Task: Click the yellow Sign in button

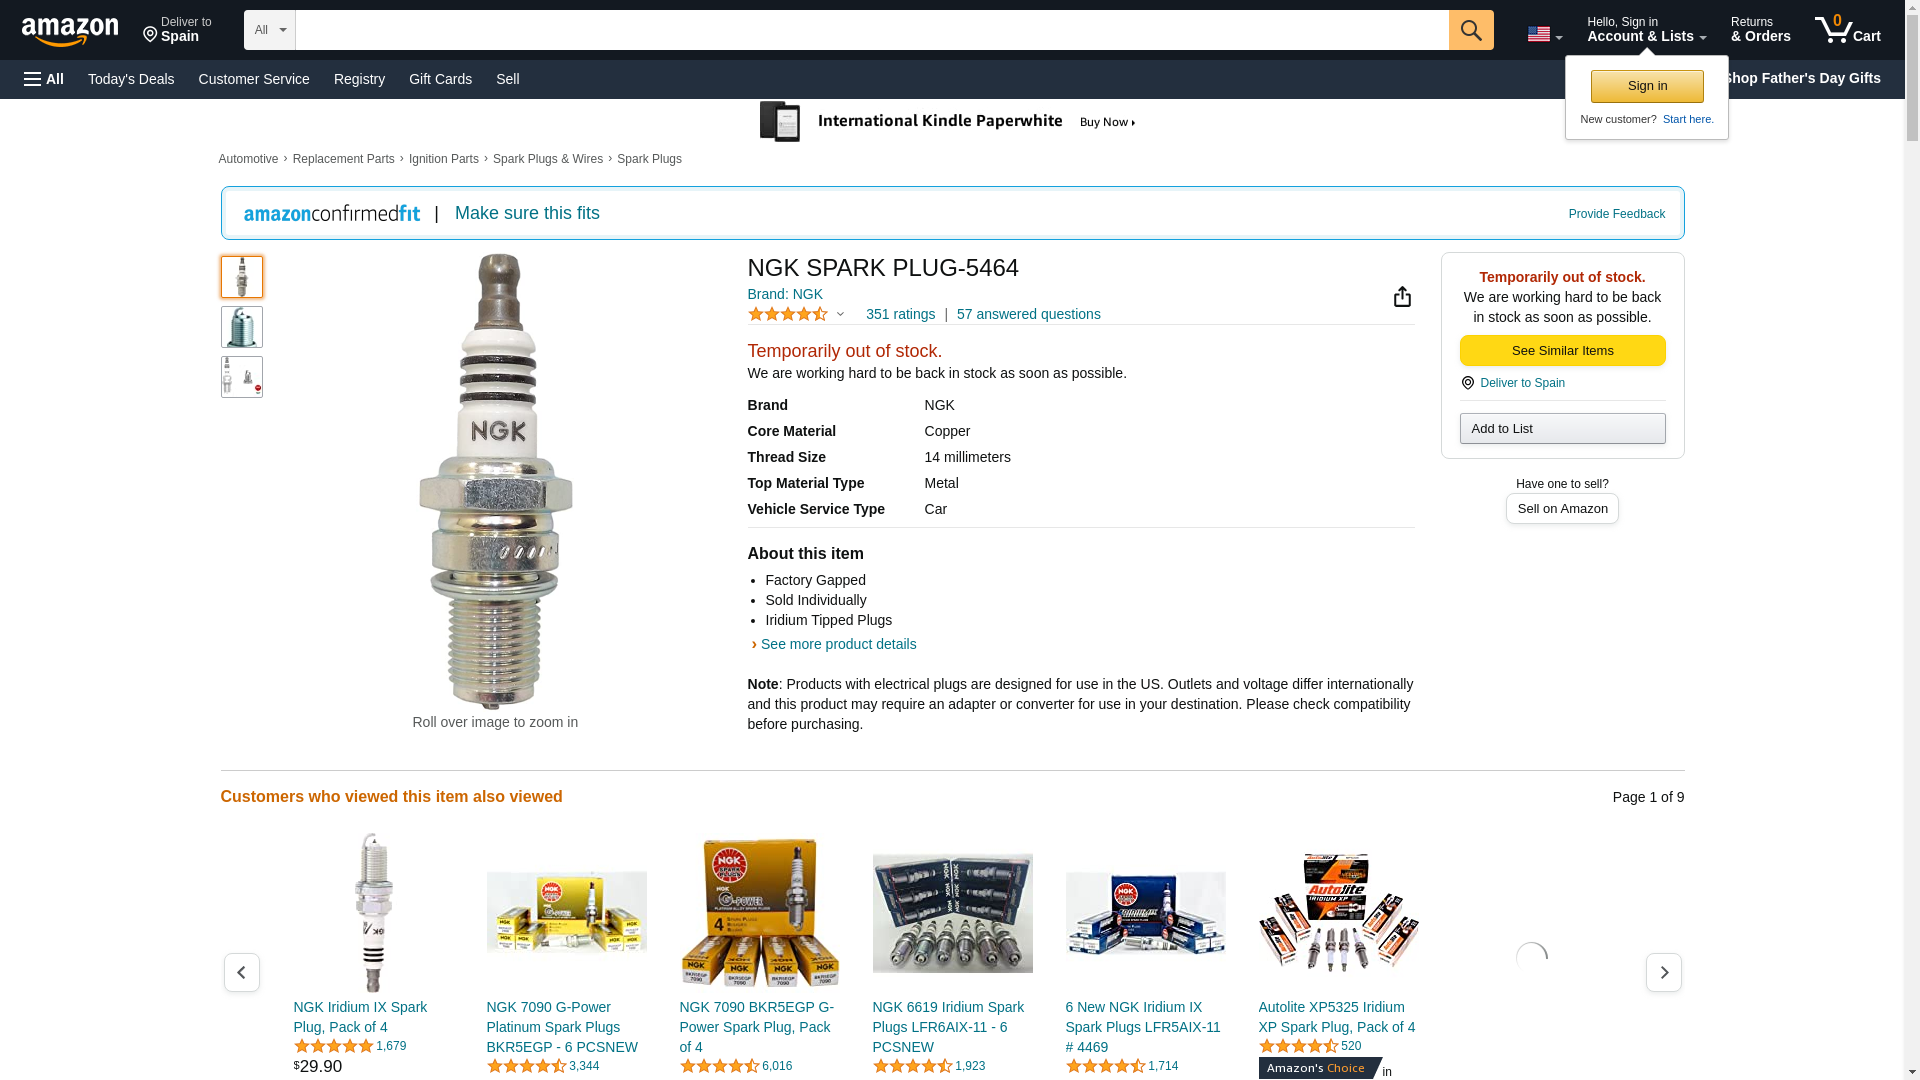Action: point(1647,86)
